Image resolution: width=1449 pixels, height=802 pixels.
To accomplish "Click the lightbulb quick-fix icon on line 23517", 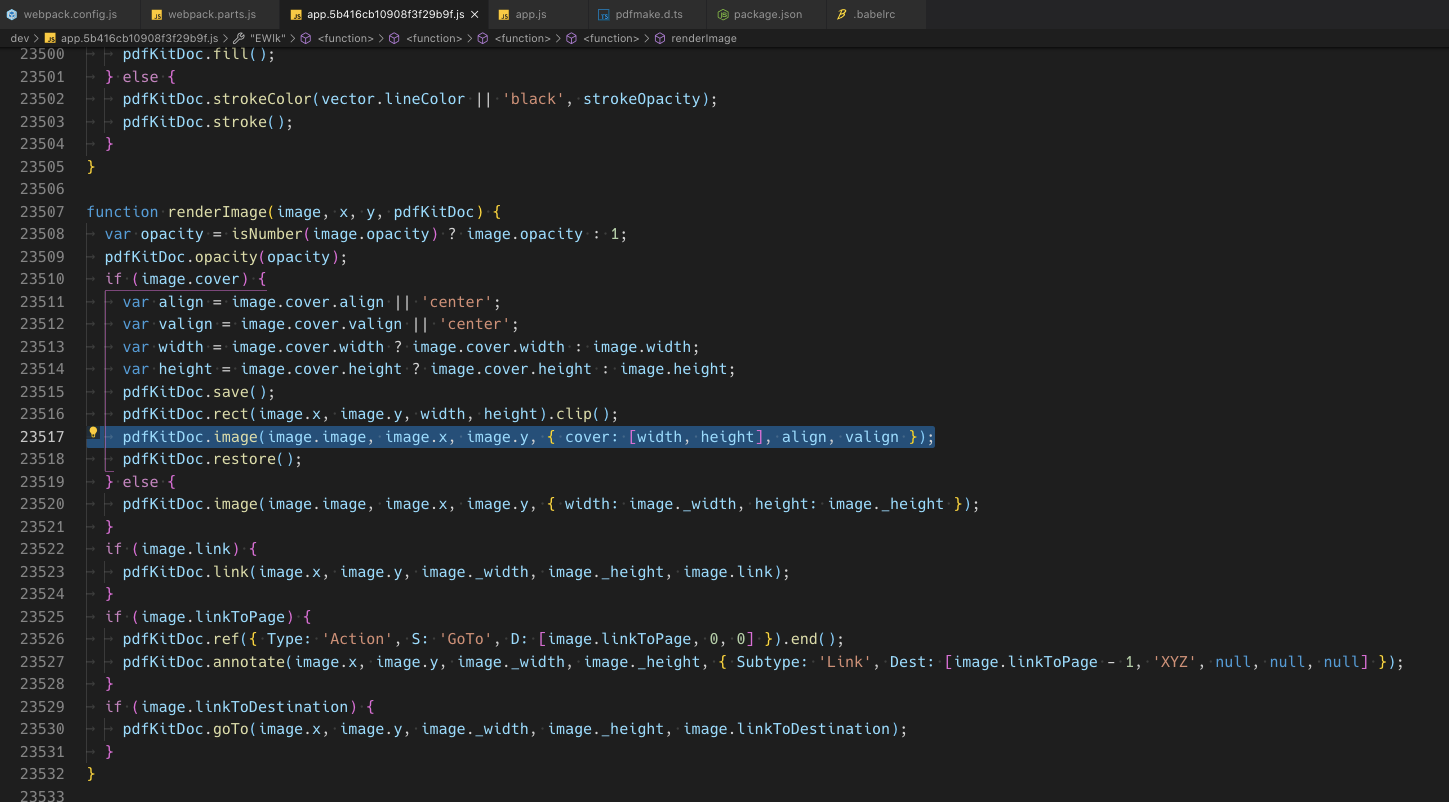I will [92, 432].
